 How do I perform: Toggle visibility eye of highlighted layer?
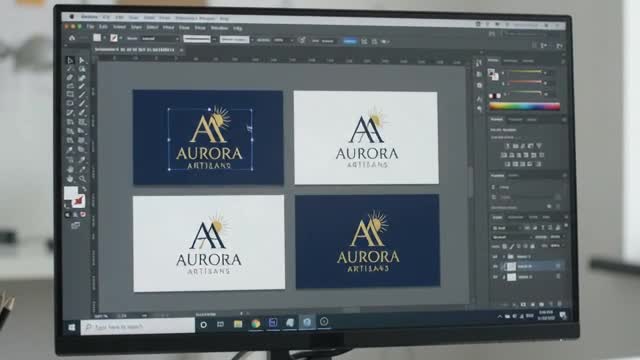click(x=495, y=267)
